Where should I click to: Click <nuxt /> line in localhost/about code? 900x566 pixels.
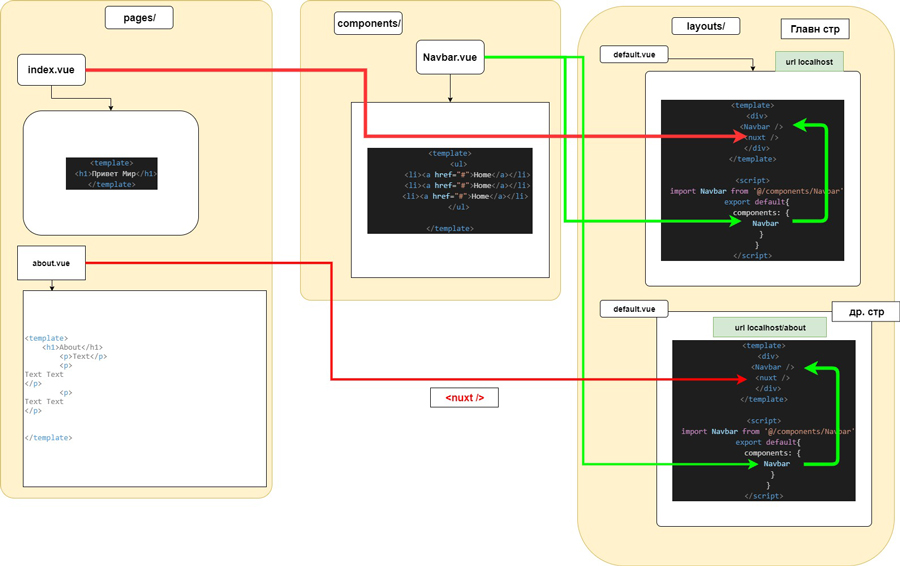coord(773,378)
